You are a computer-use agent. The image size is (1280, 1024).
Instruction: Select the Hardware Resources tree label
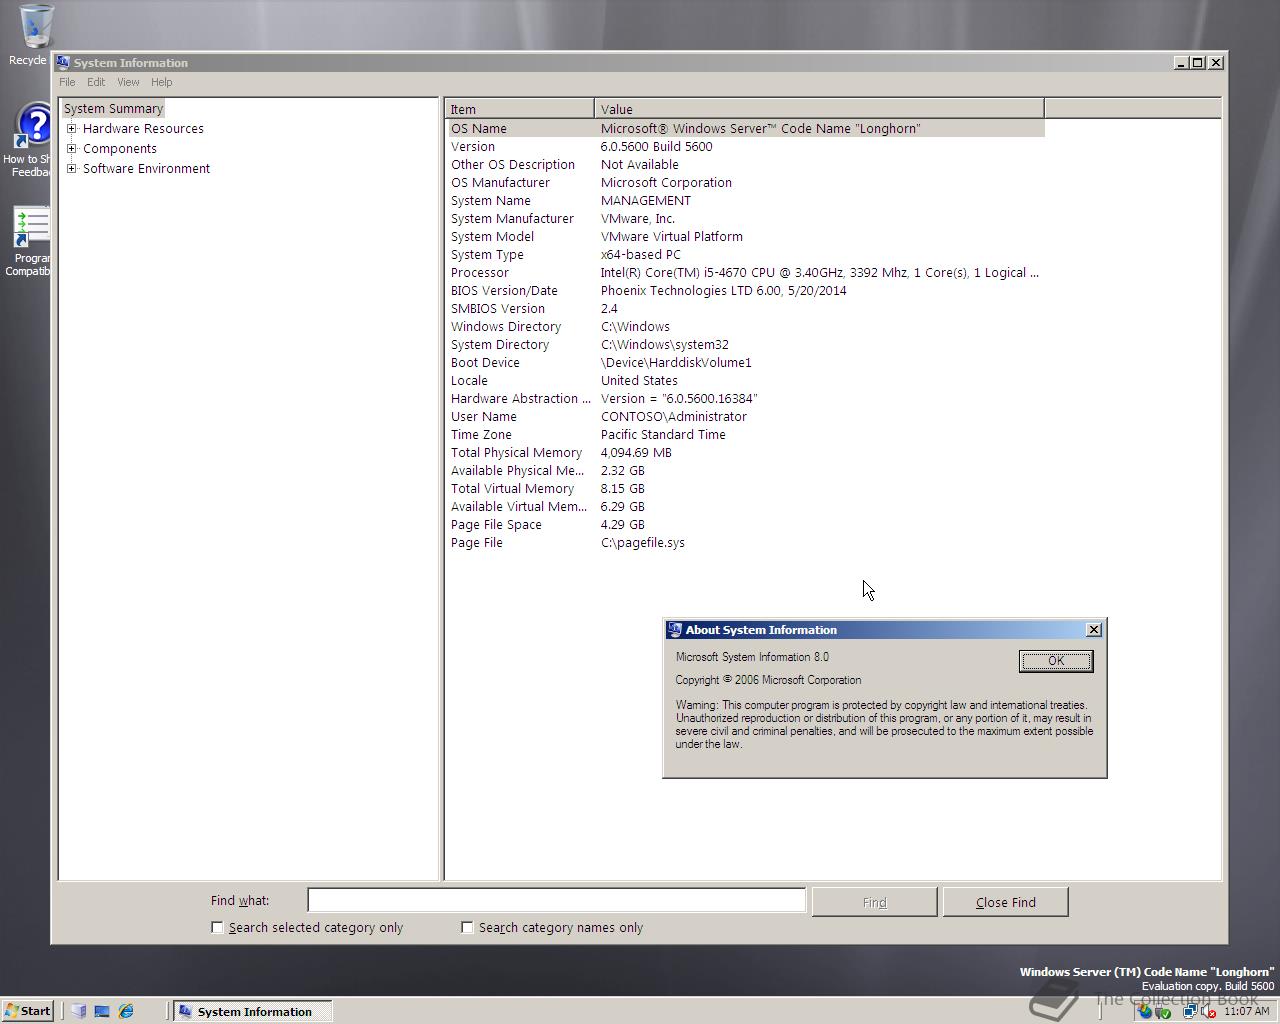pyautogui.click(x=143, y=128)
